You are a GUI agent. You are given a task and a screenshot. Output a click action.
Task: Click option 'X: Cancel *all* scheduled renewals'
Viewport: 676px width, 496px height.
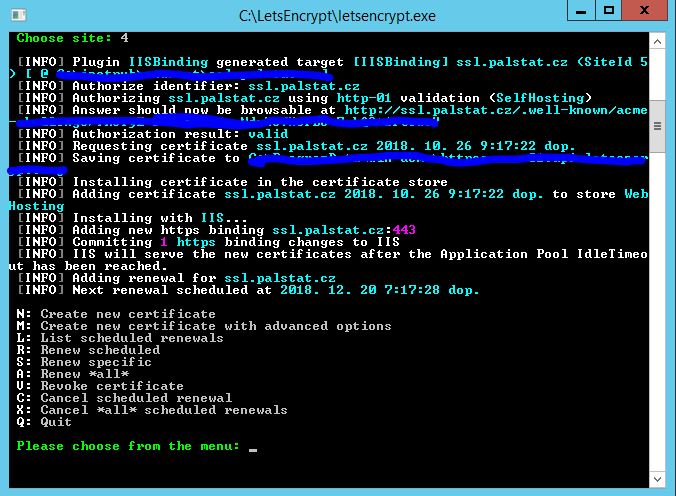(x=152, y=410)
